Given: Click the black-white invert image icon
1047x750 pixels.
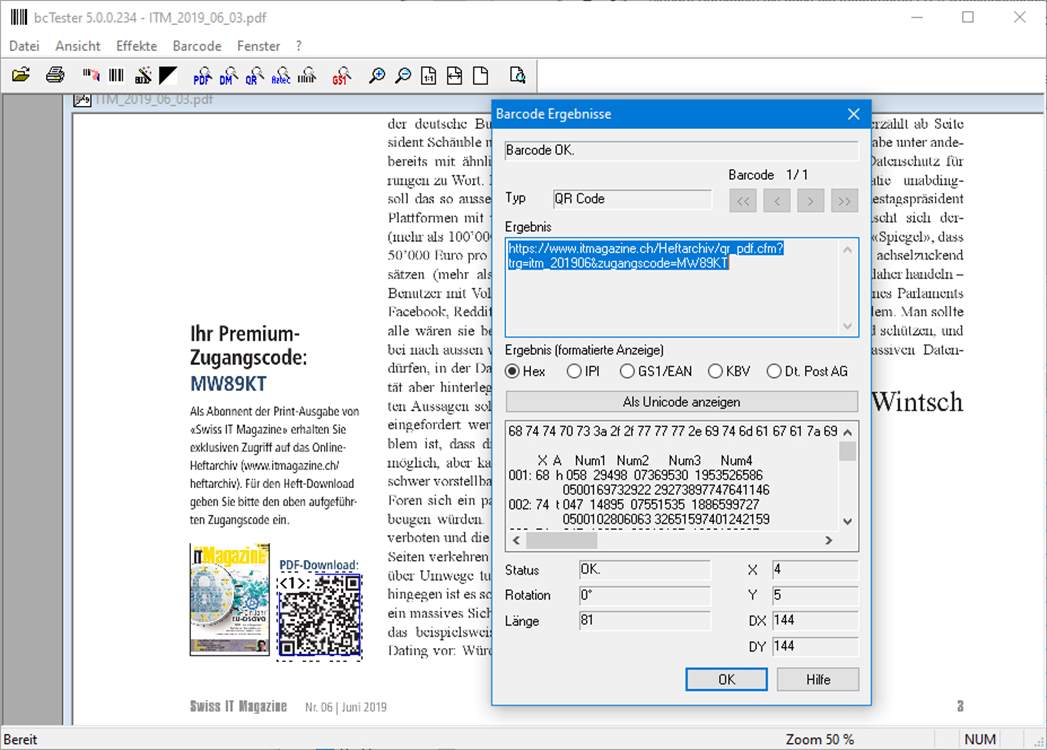Looking at the screenshot, I should [x=168, y=75].
